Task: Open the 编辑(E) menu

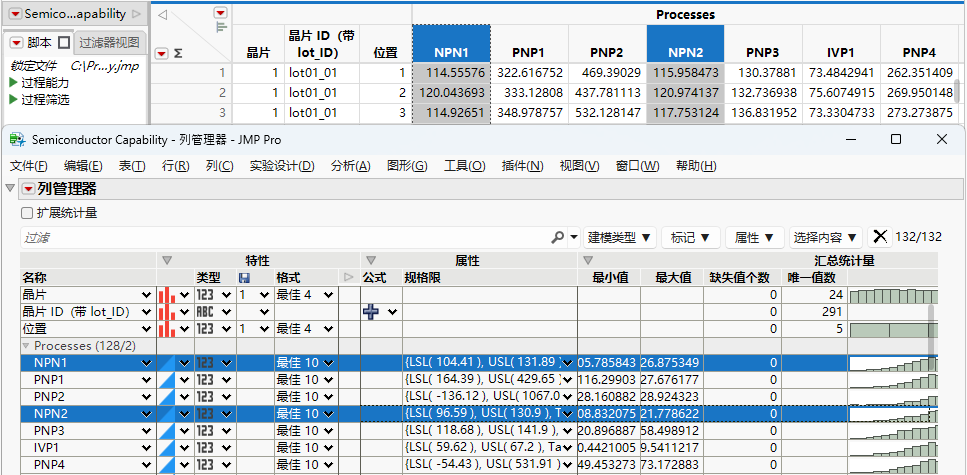Action: [83, 166]
